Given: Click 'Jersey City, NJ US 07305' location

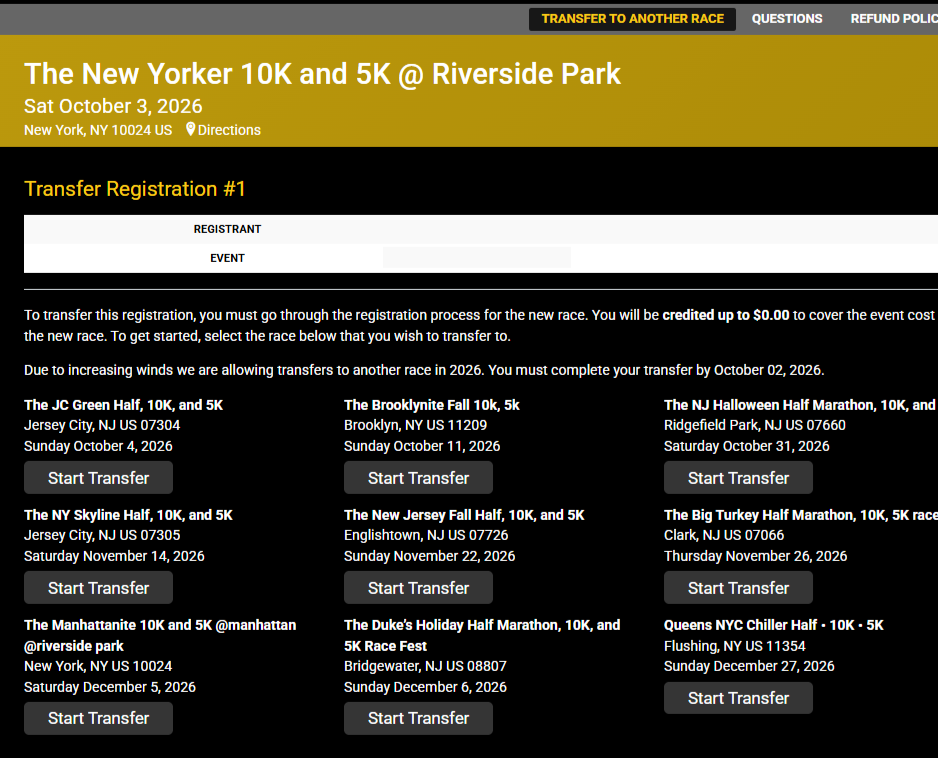Looking at the screenshot, I should 102,535.
